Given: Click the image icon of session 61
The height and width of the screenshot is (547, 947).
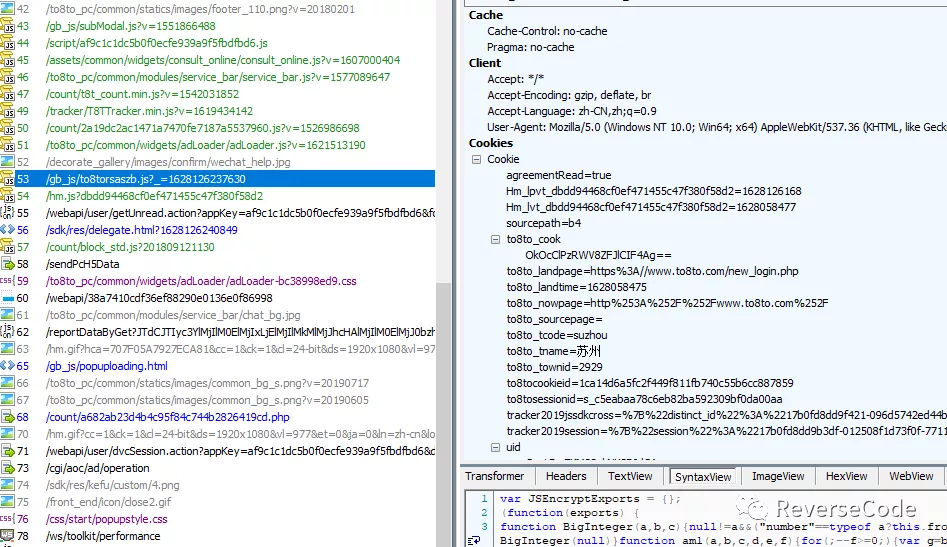Looking at the screenshot, I should [7, 315].
